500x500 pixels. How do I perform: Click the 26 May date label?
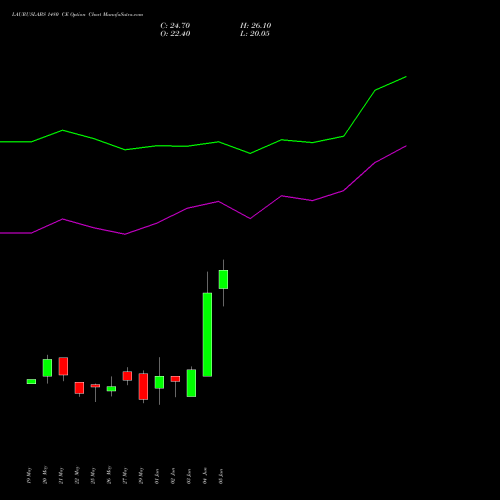point(109,475)
